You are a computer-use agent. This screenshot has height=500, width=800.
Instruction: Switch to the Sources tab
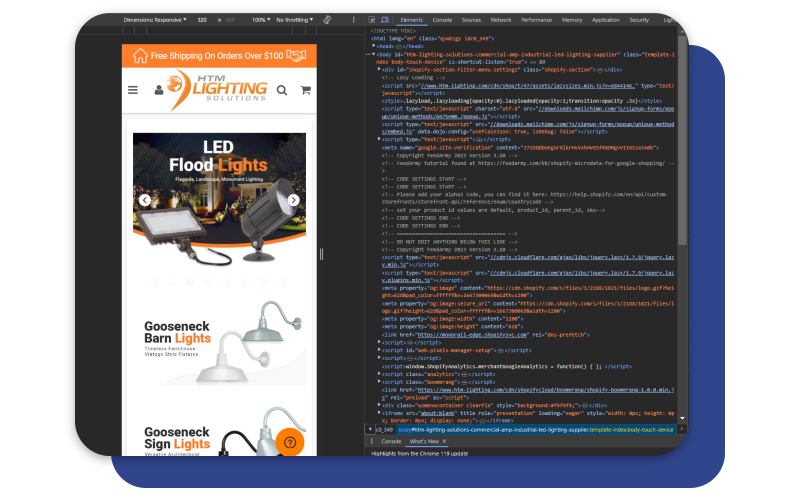(x=471, y=20)
